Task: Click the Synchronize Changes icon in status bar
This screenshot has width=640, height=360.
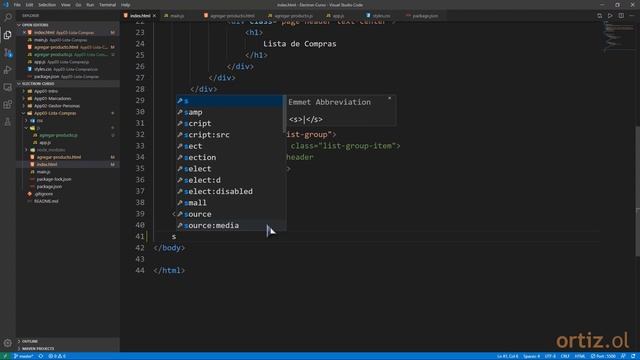Action: [41, 356]
